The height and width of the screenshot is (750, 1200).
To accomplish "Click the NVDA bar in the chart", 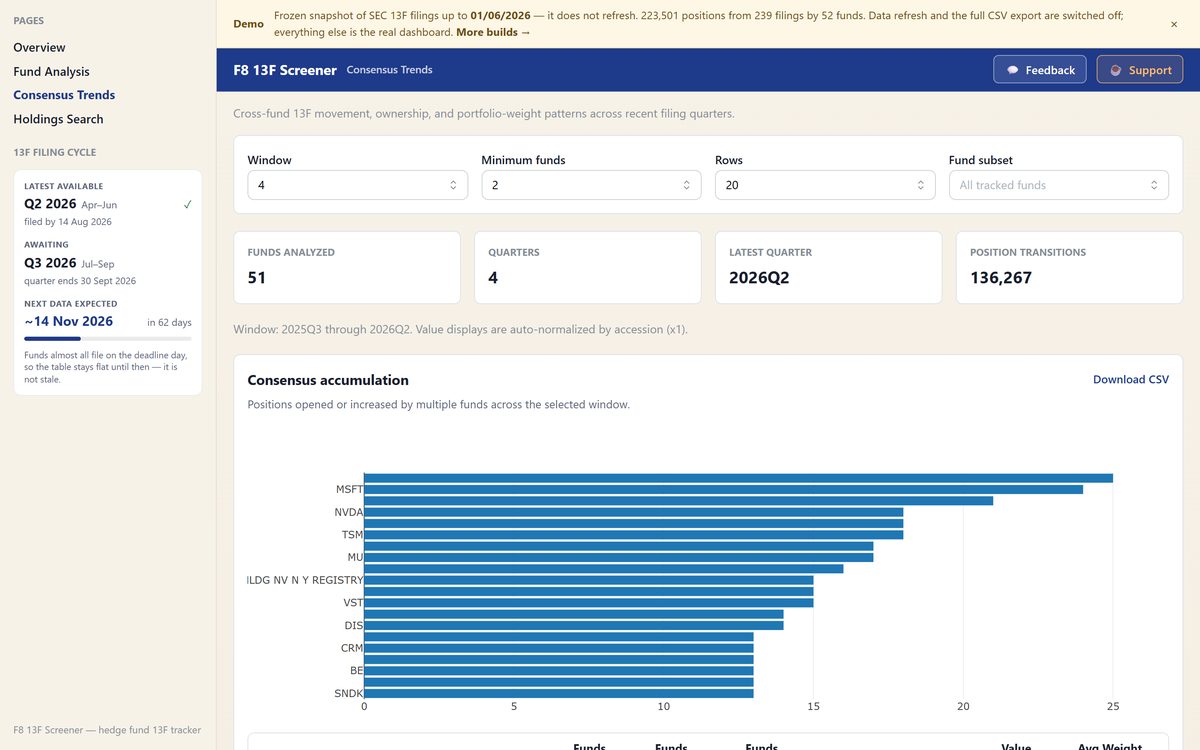I will [633, 512].
